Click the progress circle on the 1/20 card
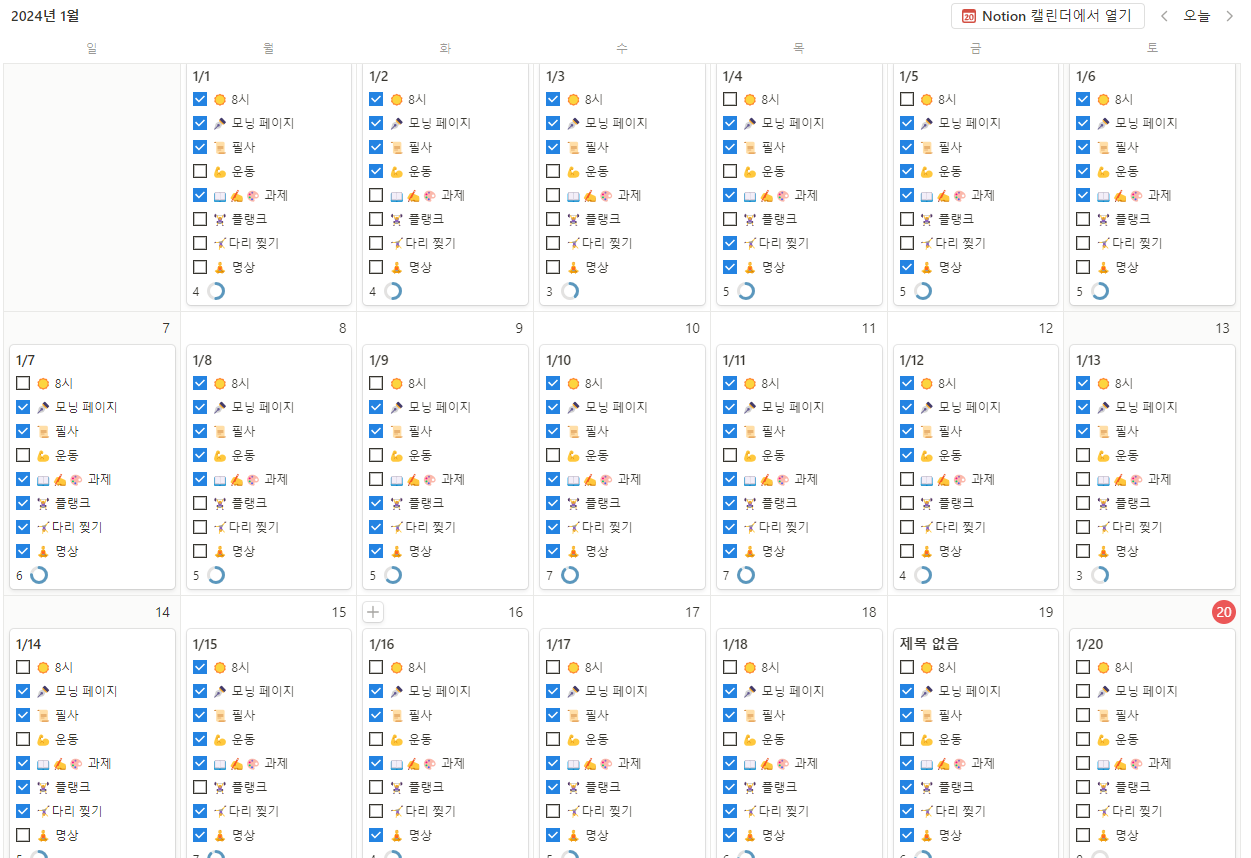Image resolution: width=1251 pixels, height=858 pixels. (1099, 857)
